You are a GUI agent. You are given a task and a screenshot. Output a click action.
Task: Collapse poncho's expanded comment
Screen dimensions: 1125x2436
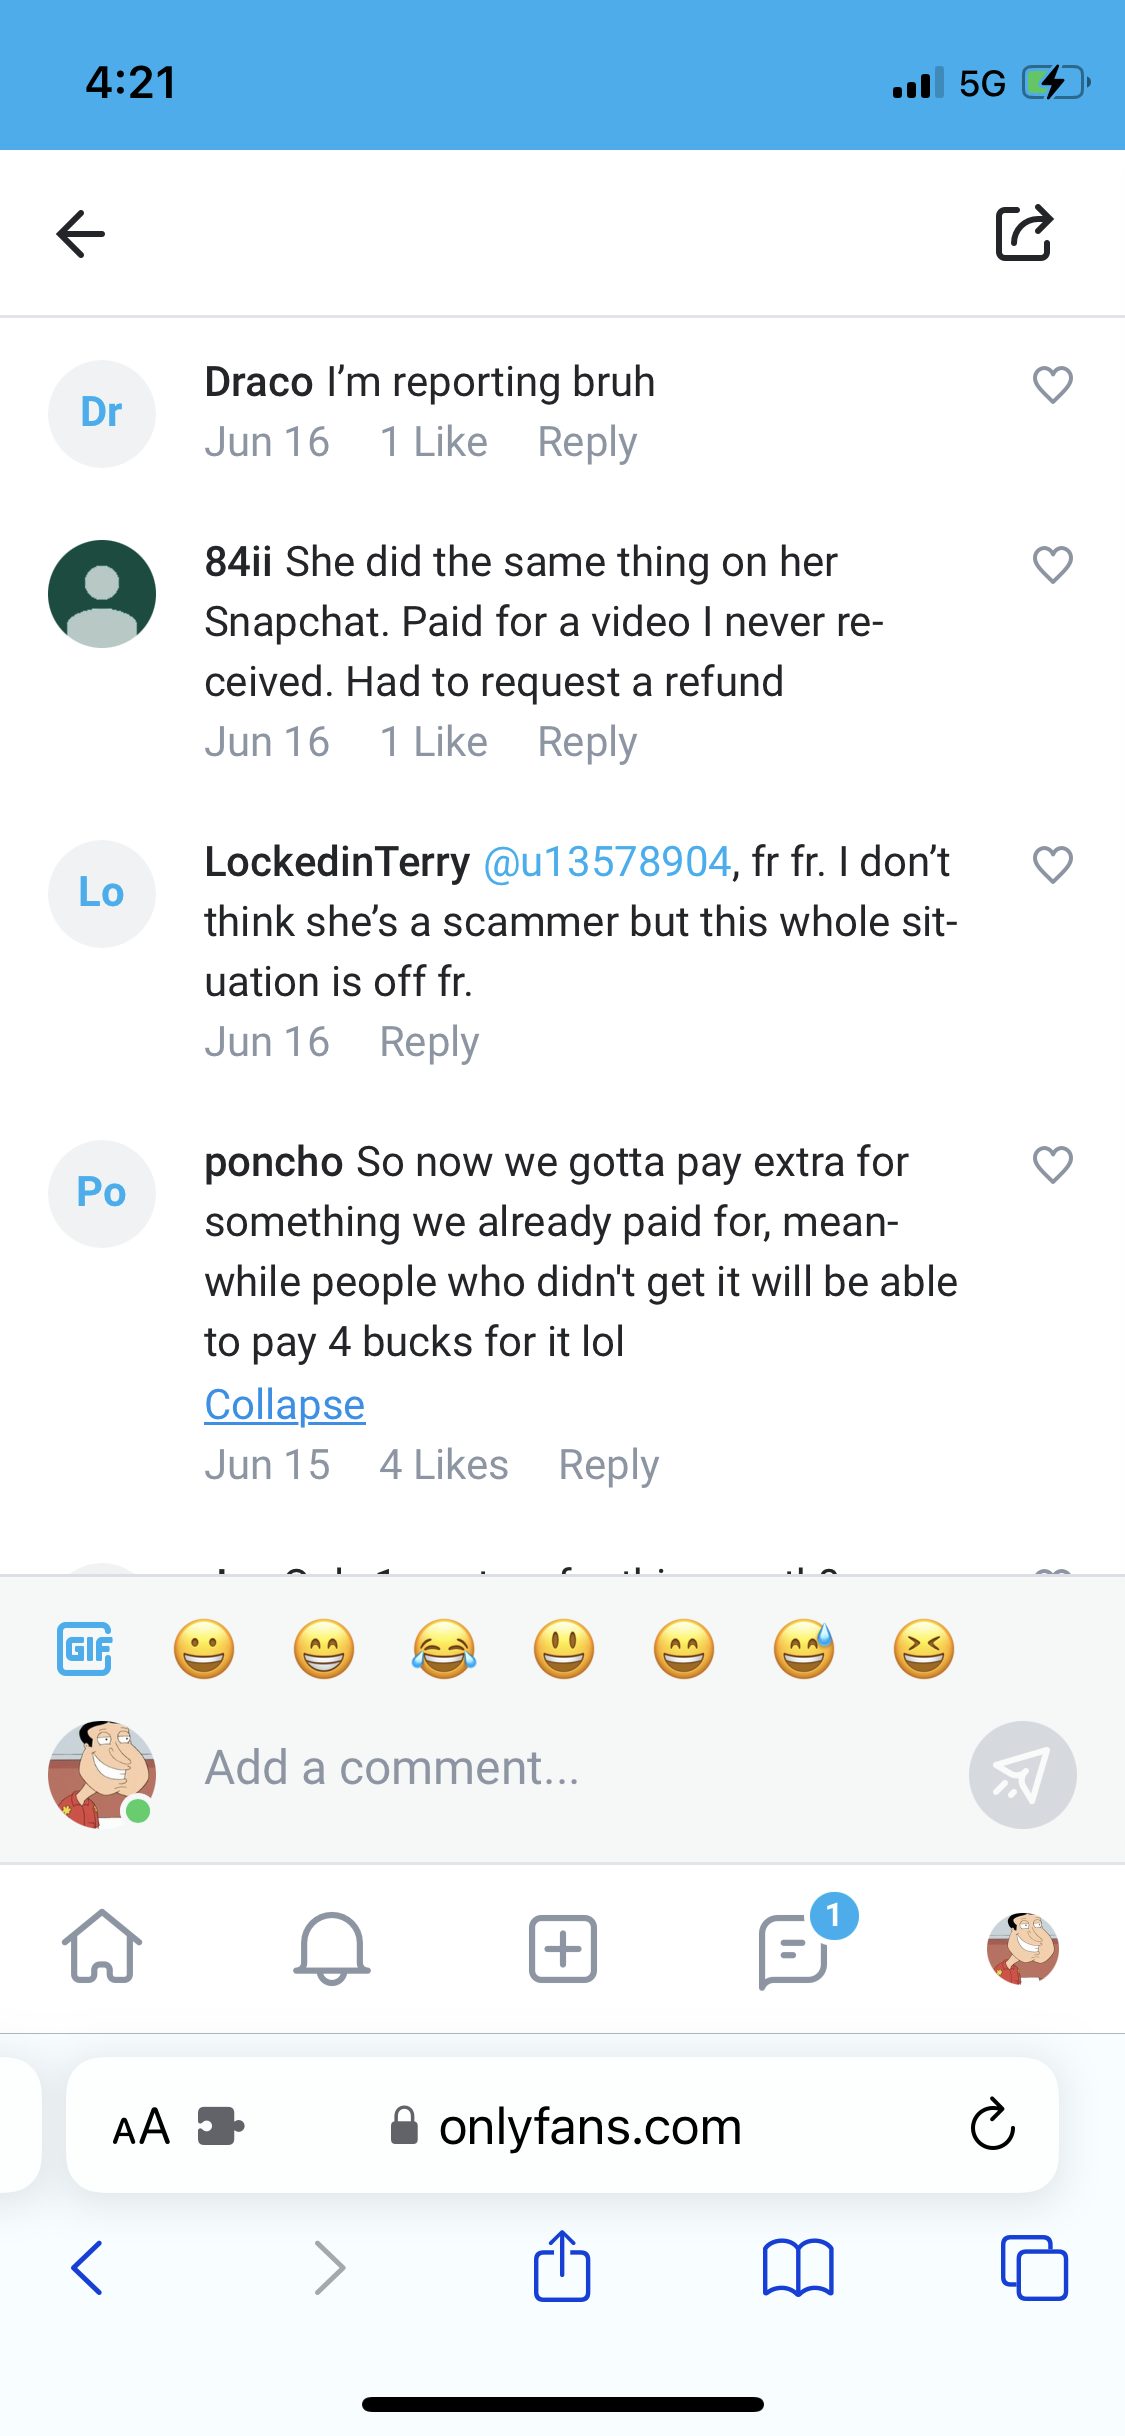click(x=285, y=1405)
